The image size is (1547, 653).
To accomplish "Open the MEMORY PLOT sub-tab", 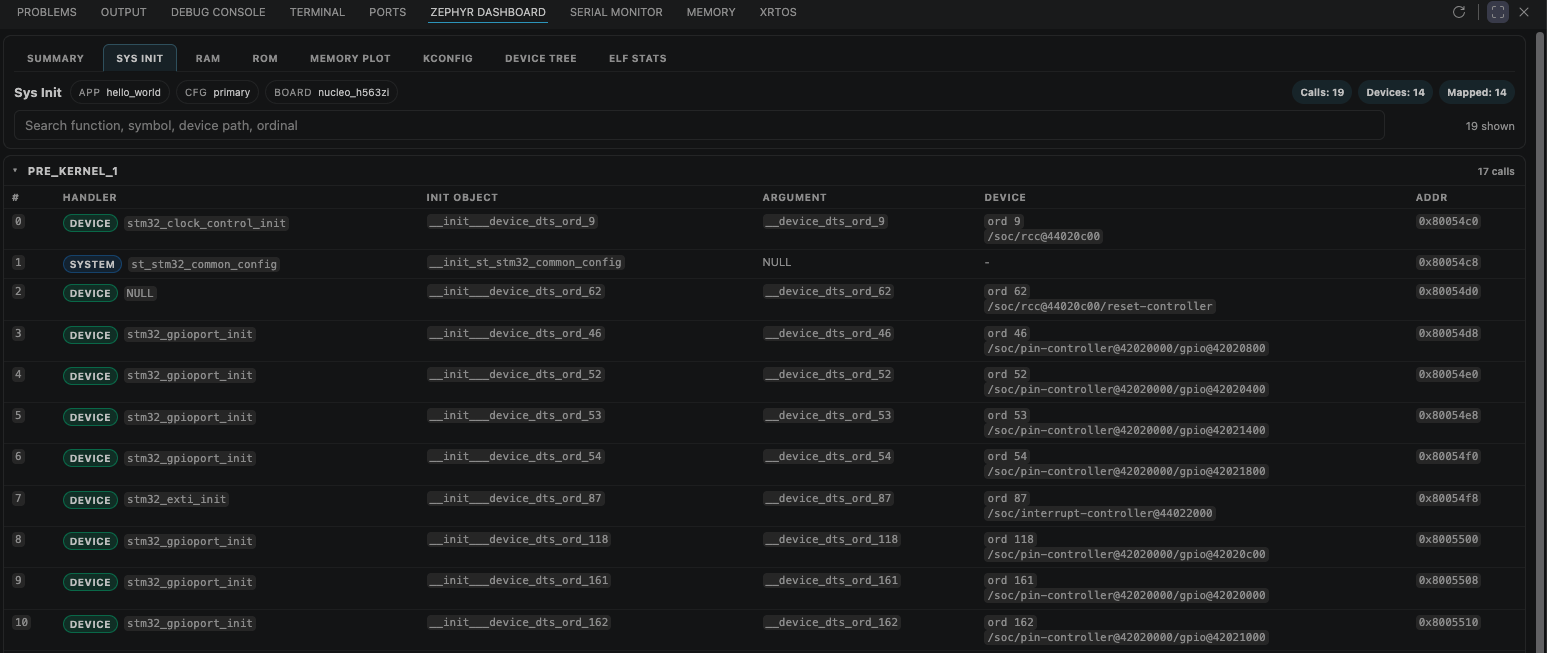I will [350, 58].
